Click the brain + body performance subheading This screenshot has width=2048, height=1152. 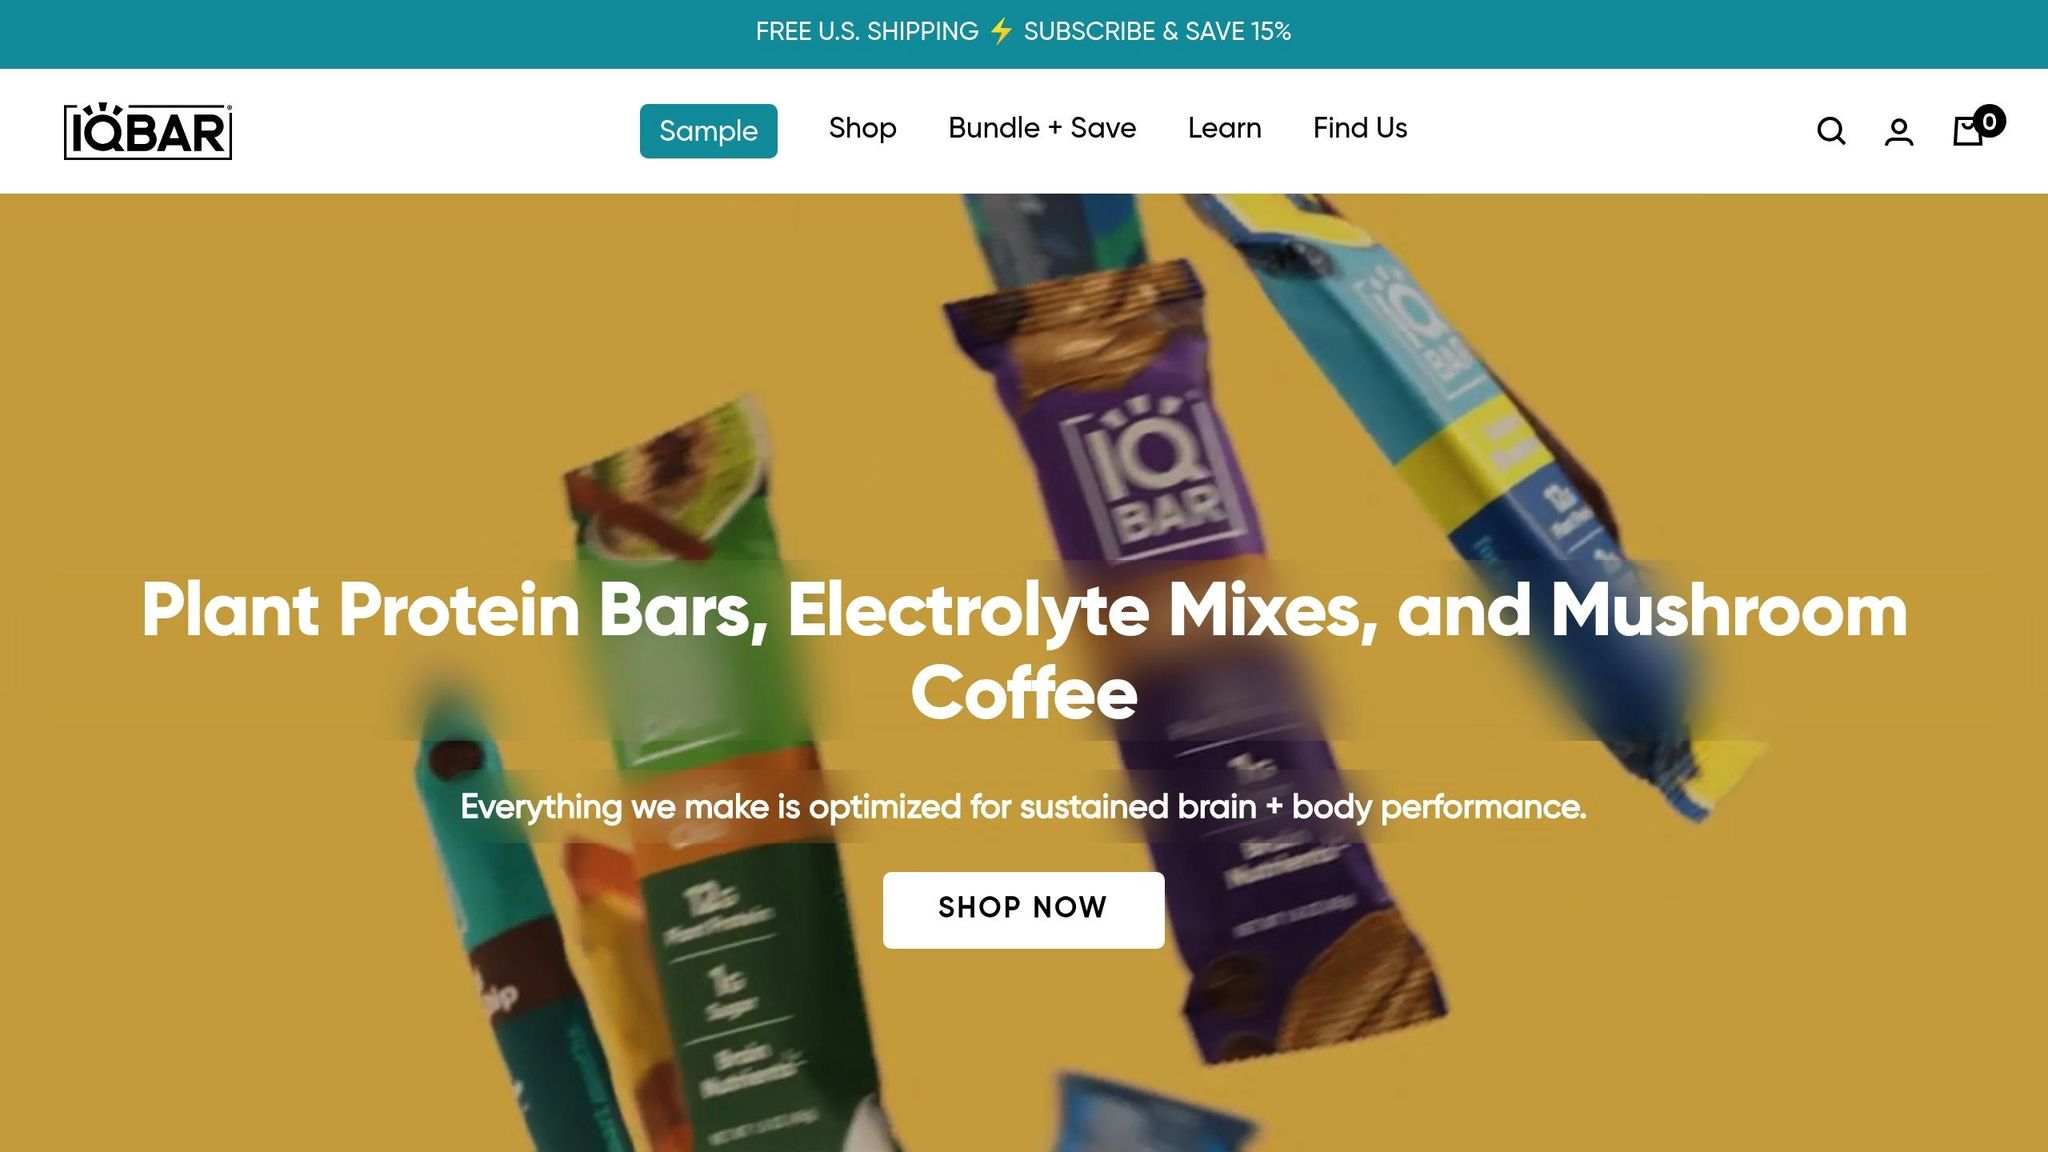pos(1023,807)
